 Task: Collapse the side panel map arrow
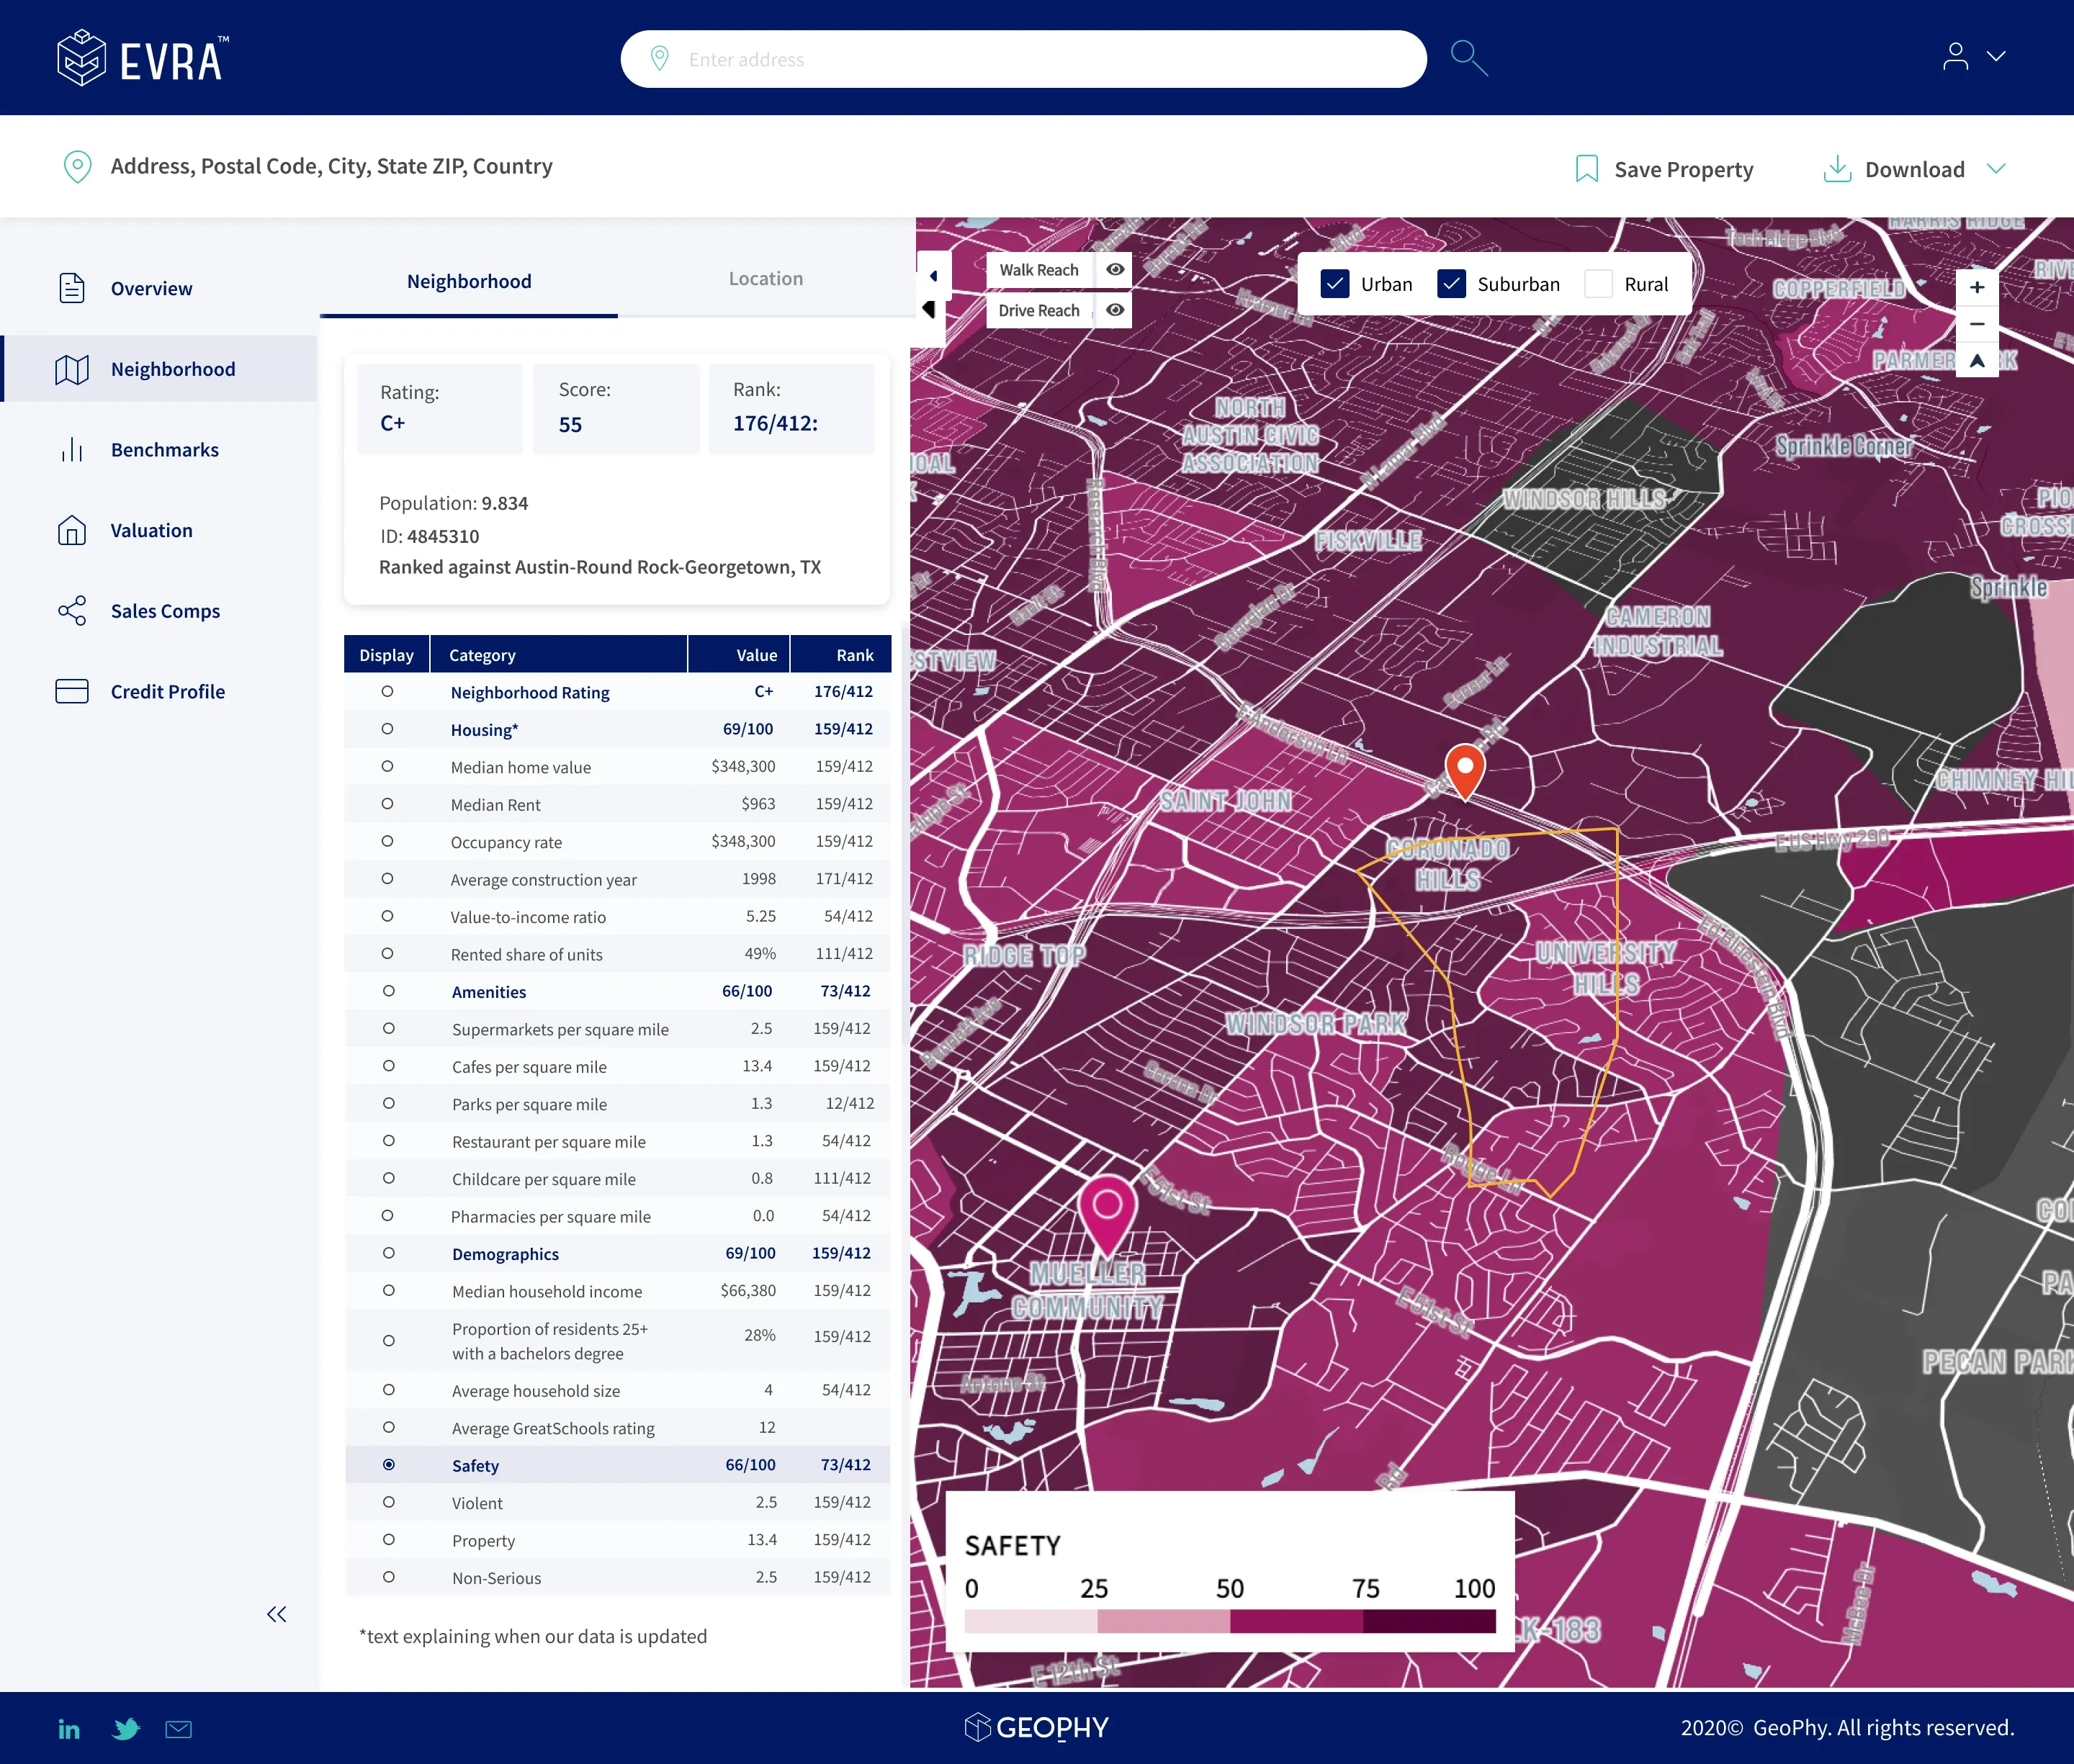point(933,276)
